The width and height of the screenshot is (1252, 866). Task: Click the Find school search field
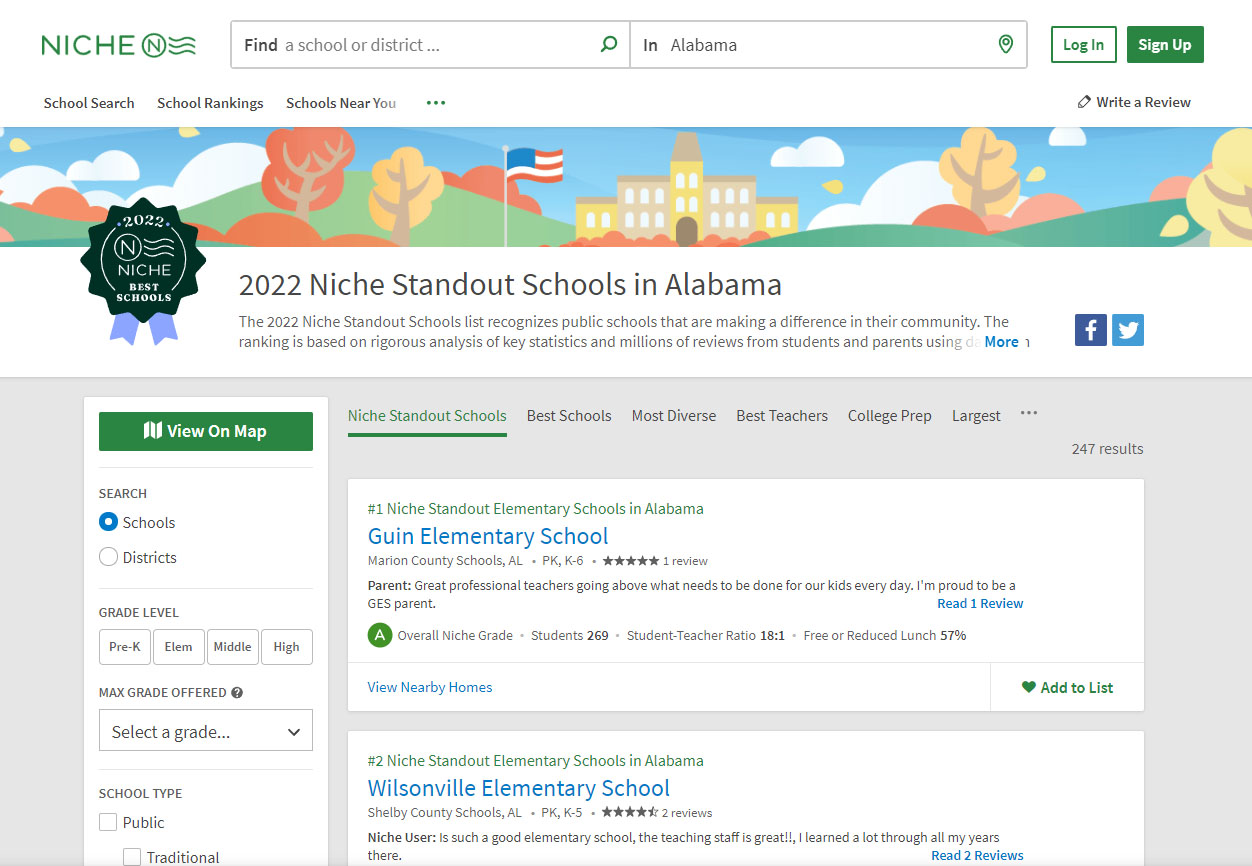(x=420, y=45)
